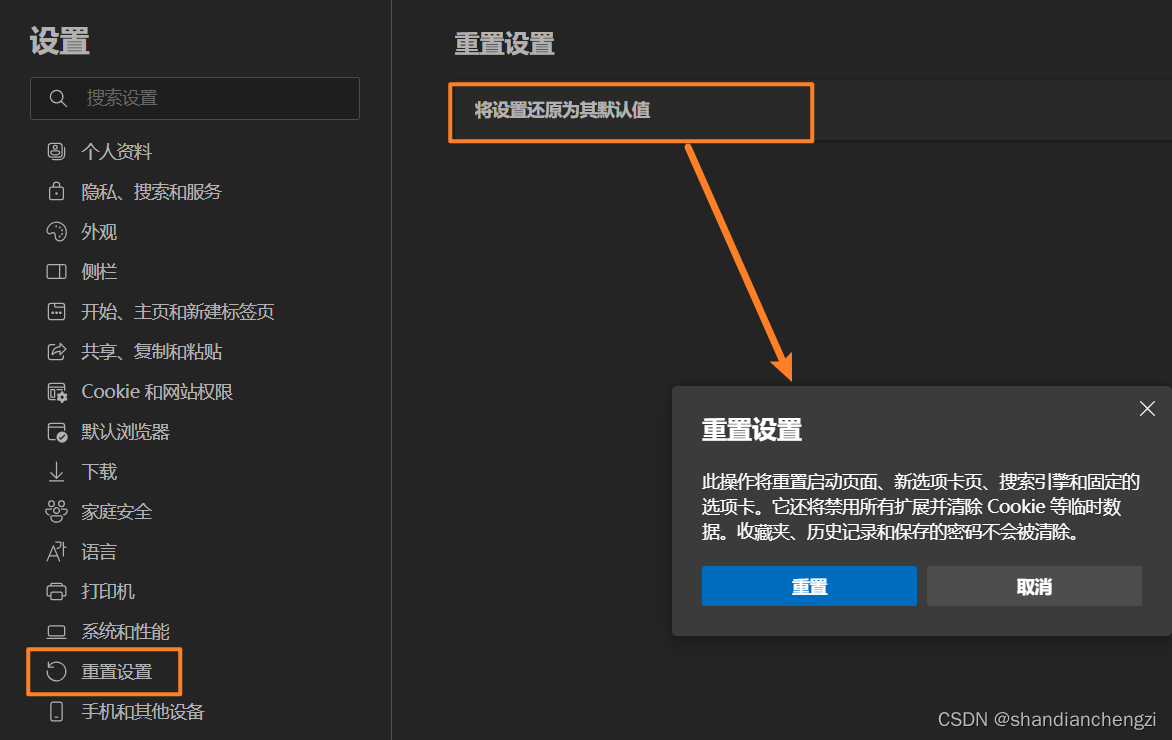
Task: Click the download arrow icon beside 下载
Action: (56, 471)
